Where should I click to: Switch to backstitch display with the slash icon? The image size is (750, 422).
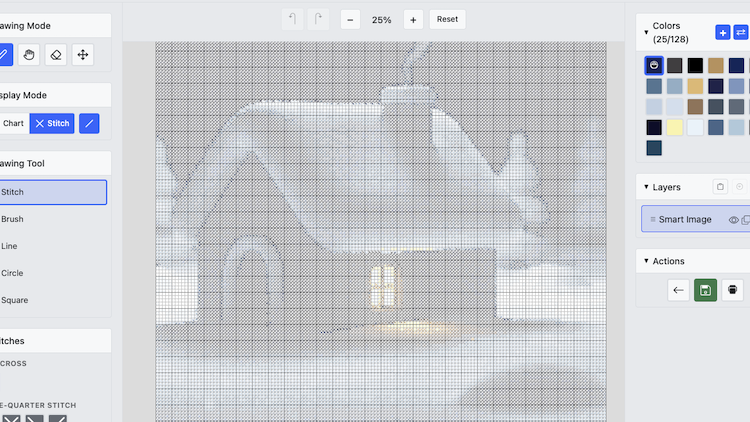[x=89, y=123]
